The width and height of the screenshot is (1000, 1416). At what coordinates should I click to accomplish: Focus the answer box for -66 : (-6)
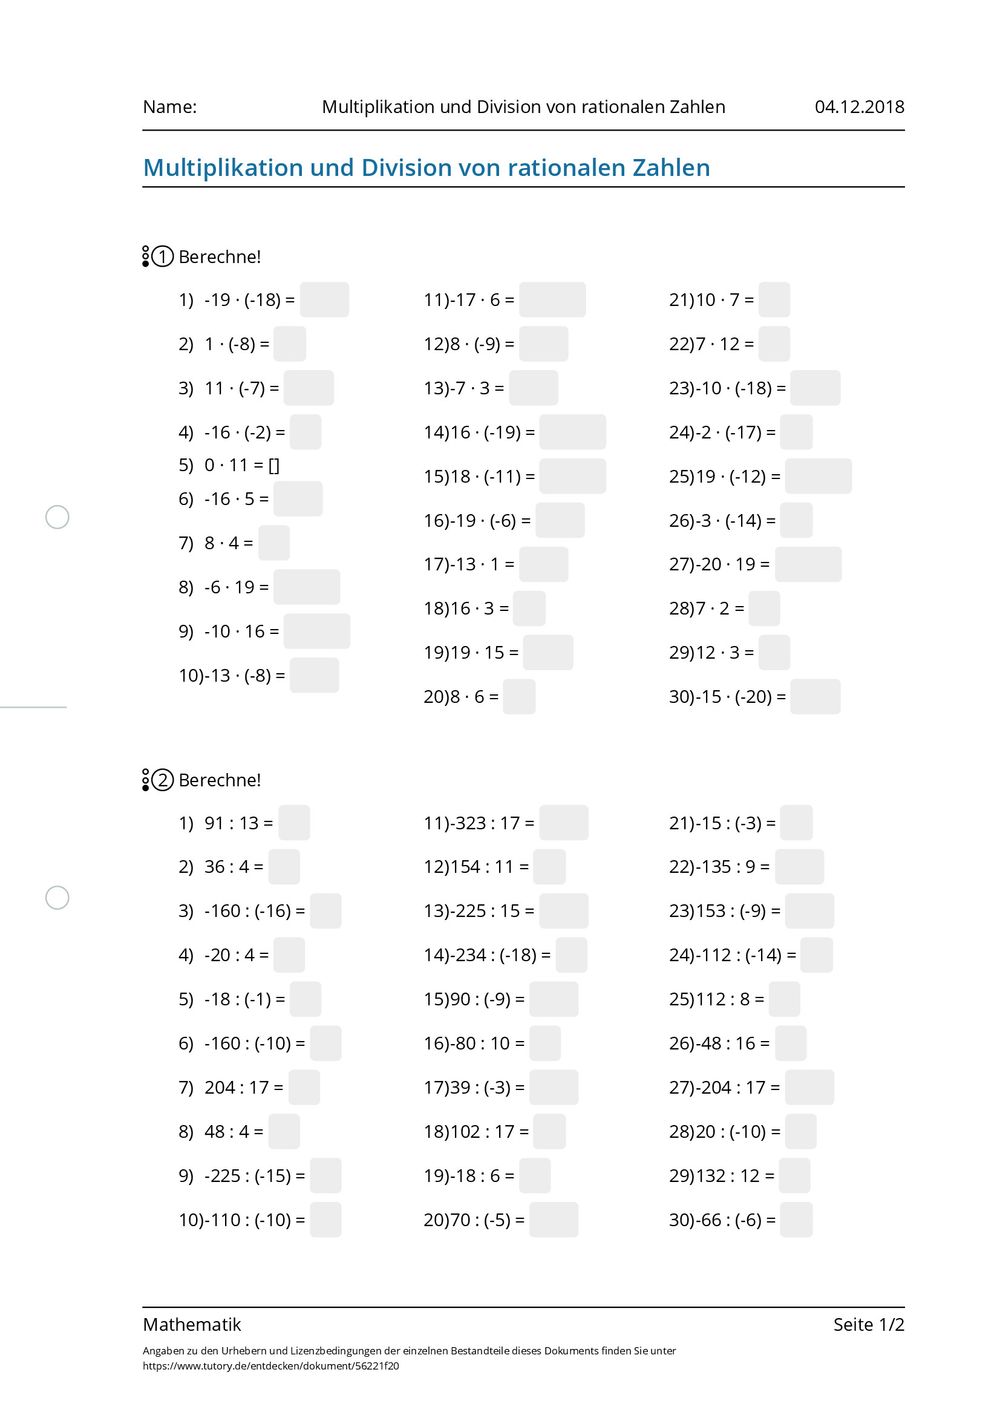tap(797, 1220)
